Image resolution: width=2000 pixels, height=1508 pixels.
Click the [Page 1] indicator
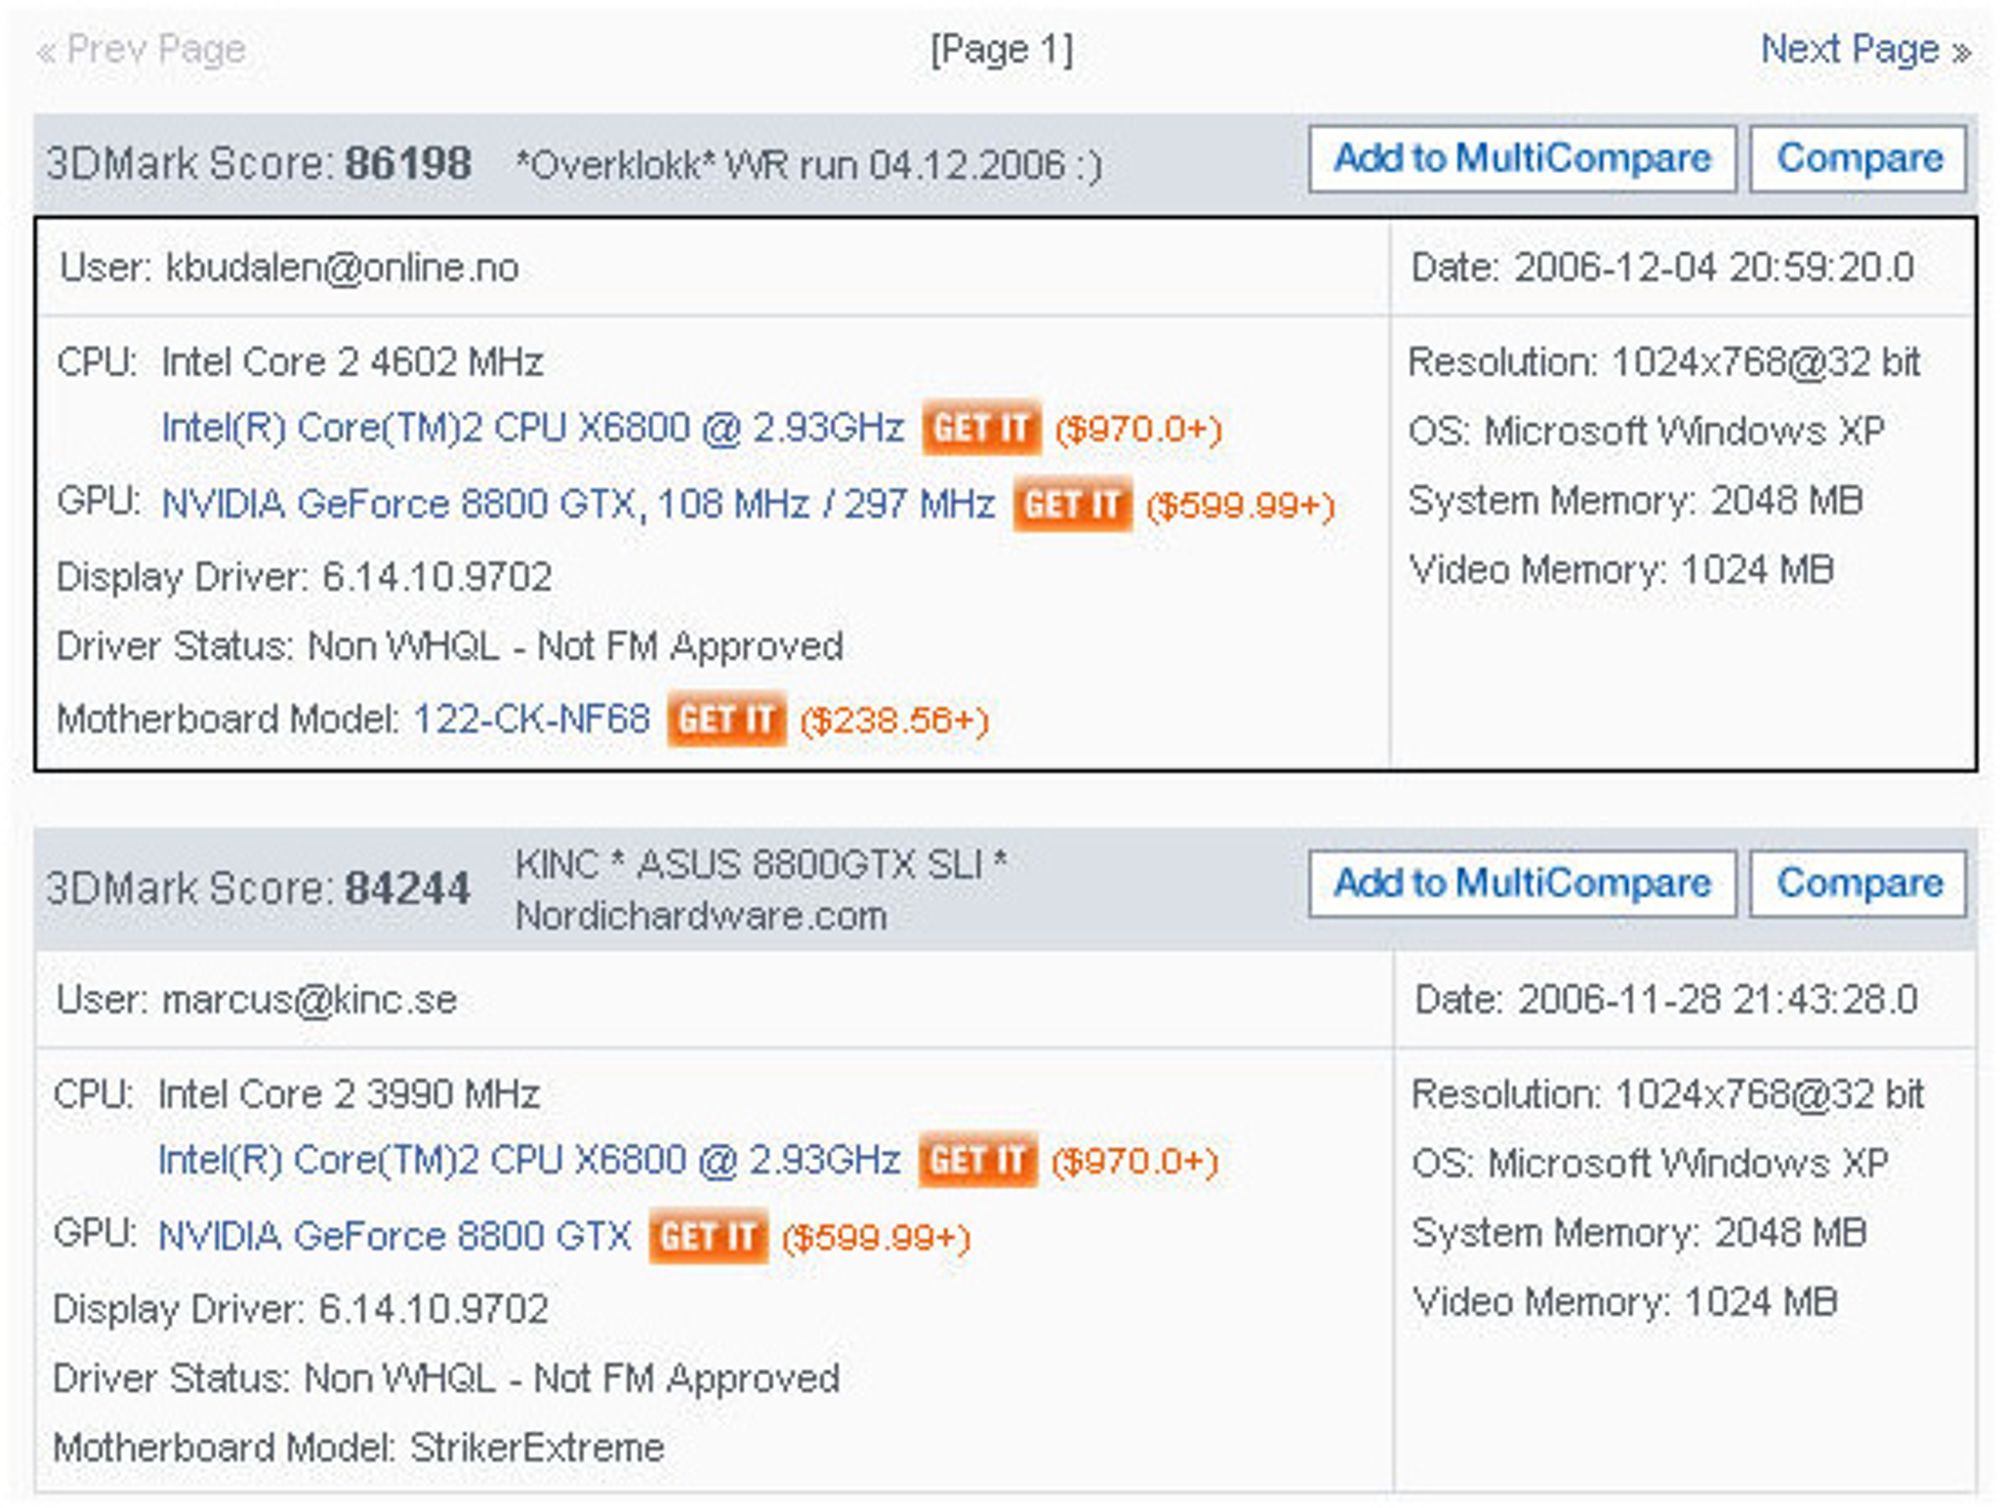click(1002, 49)
